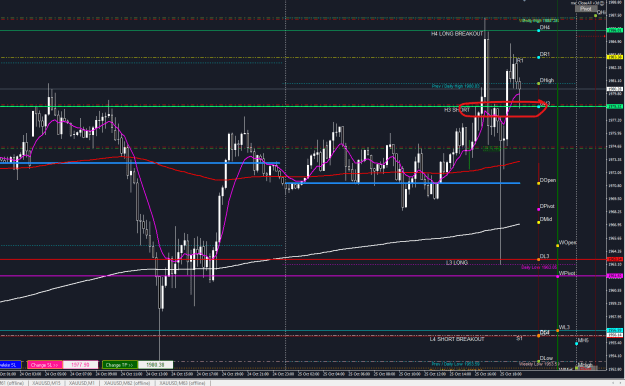The image size is (625, 386).
Task: Click the cyan WL3 price tag on the axis
Action: point(614,331)
